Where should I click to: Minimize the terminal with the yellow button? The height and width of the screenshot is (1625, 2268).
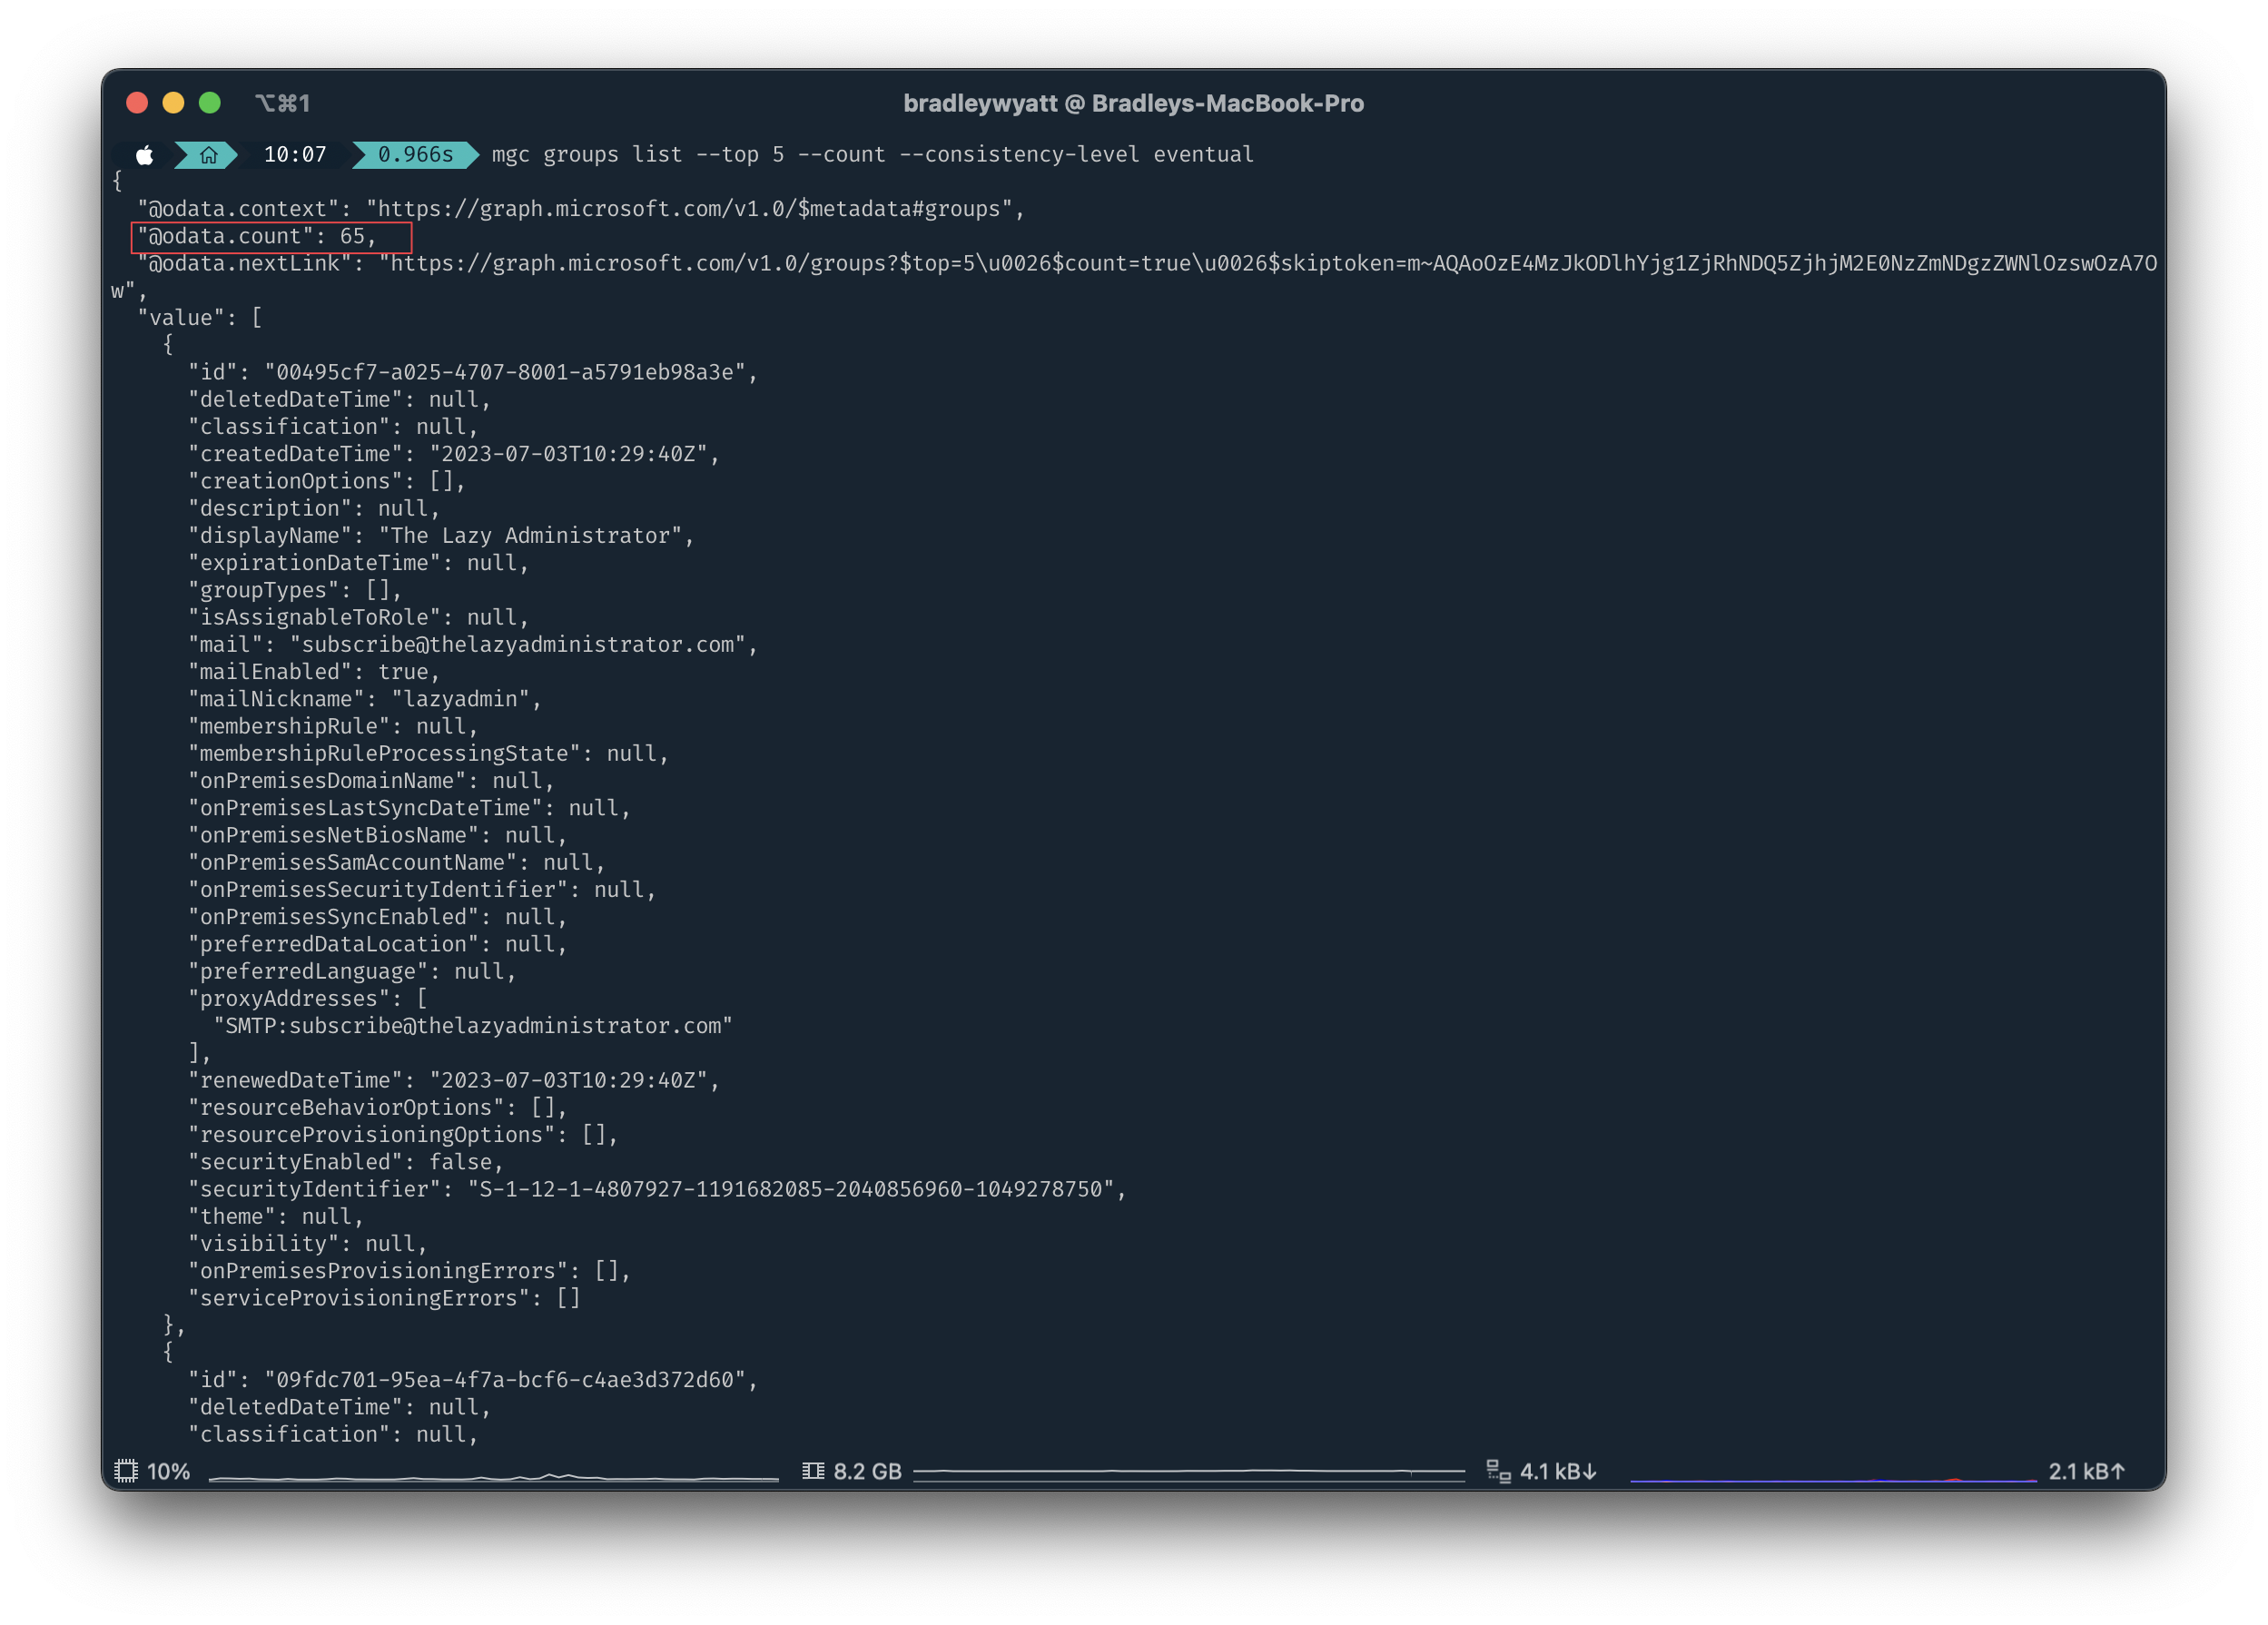[174, 103]
